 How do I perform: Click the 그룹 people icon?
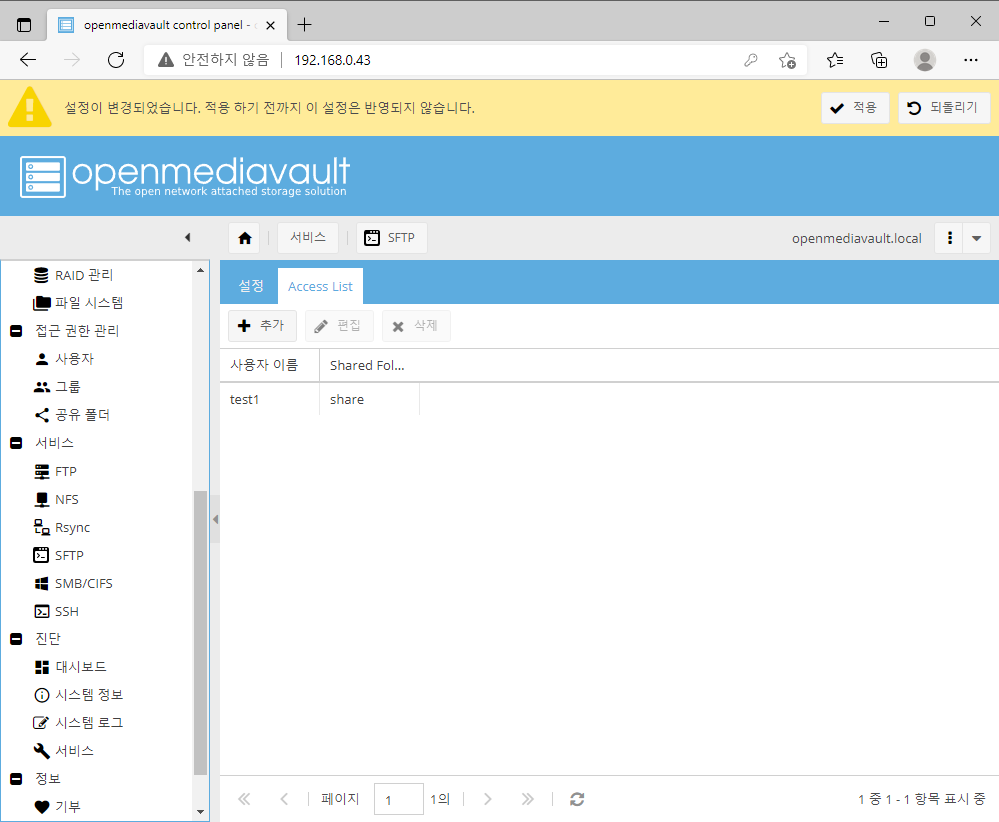click(x=41, y=387)
